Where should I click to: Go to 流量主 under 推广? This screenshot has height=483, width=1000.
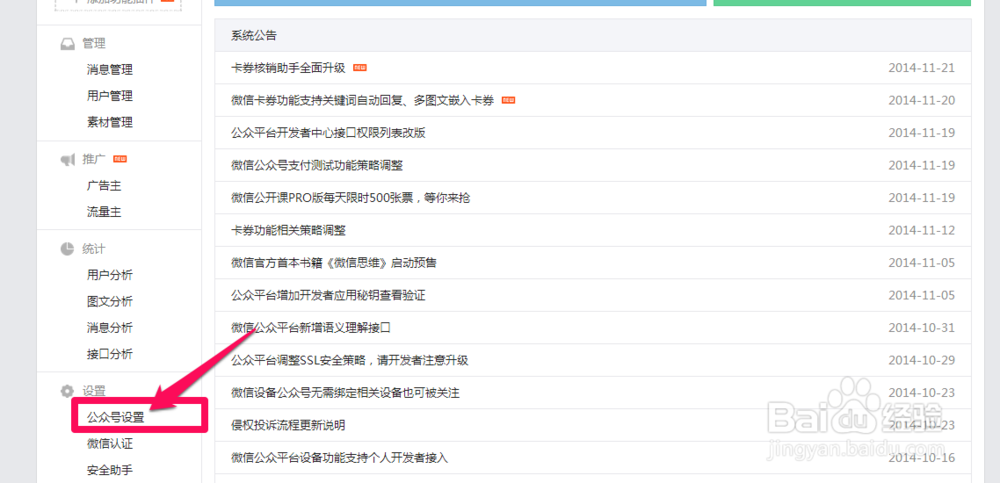click(x=104, y=212)
